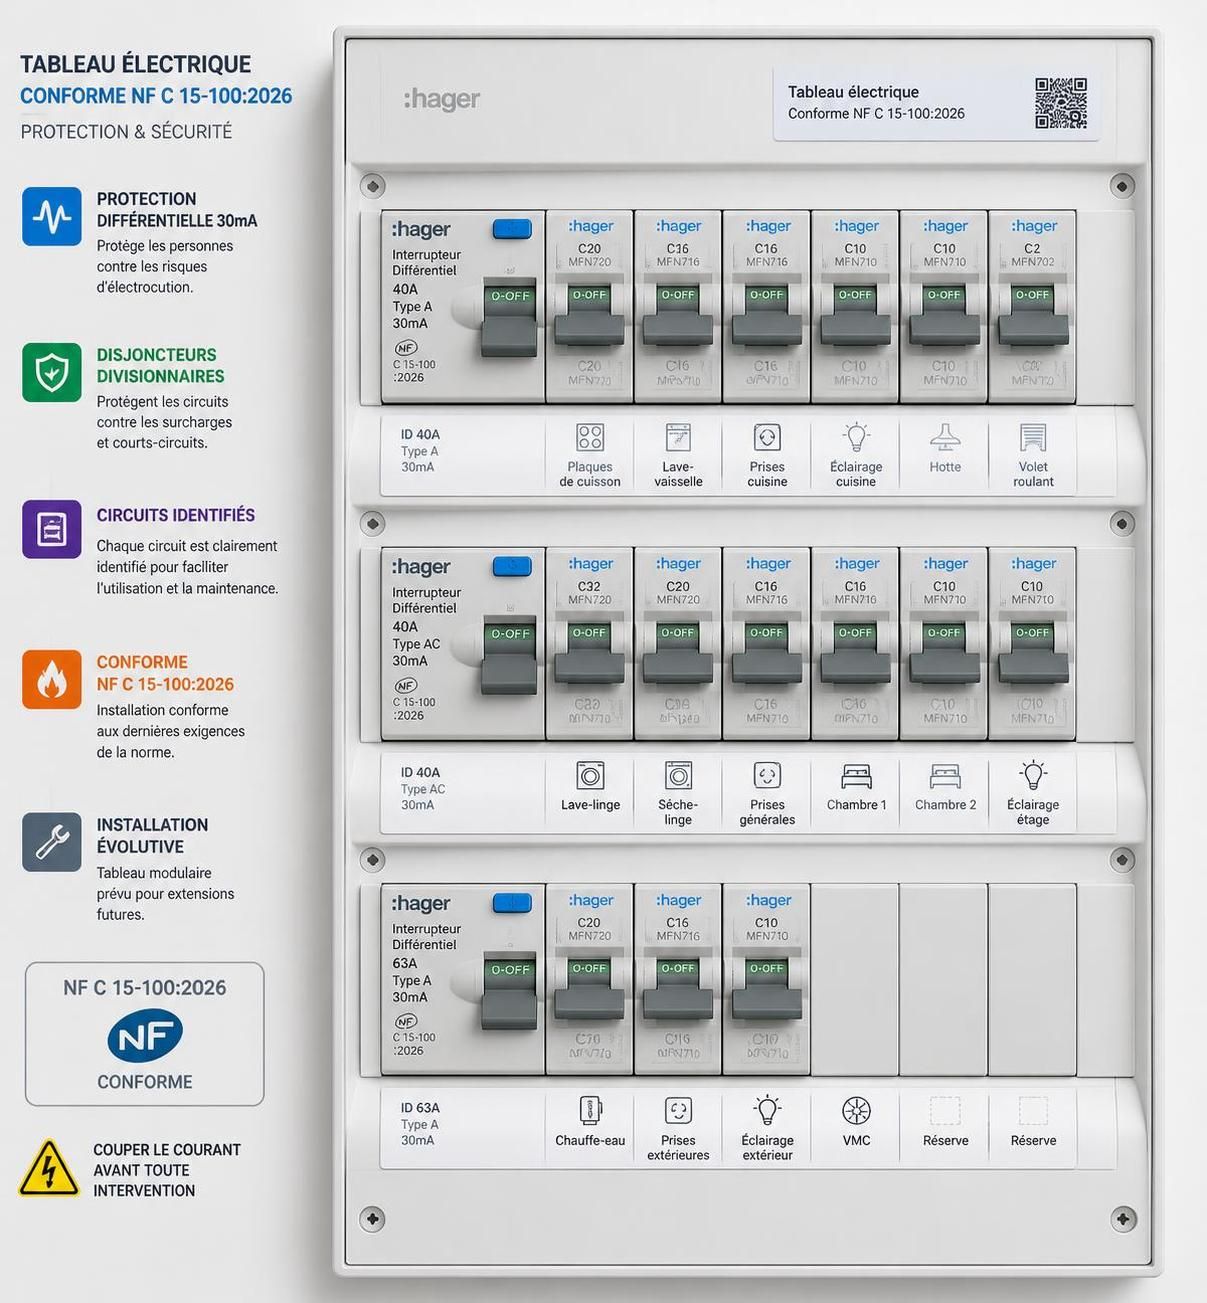
Task: Click the QR code on the panel label
Action: coord(1061,103)
